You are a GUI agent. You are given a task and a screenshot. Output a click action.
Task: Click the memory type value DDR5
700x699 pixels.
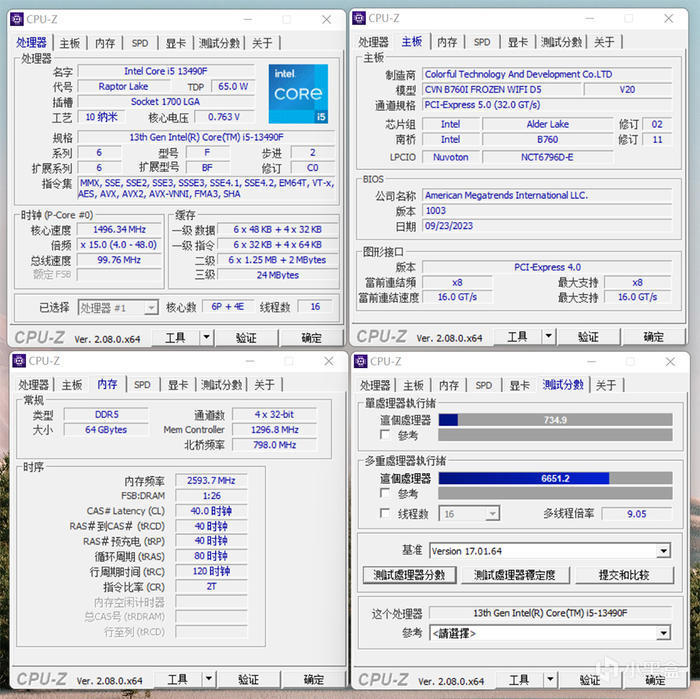[x=106, y=415]
